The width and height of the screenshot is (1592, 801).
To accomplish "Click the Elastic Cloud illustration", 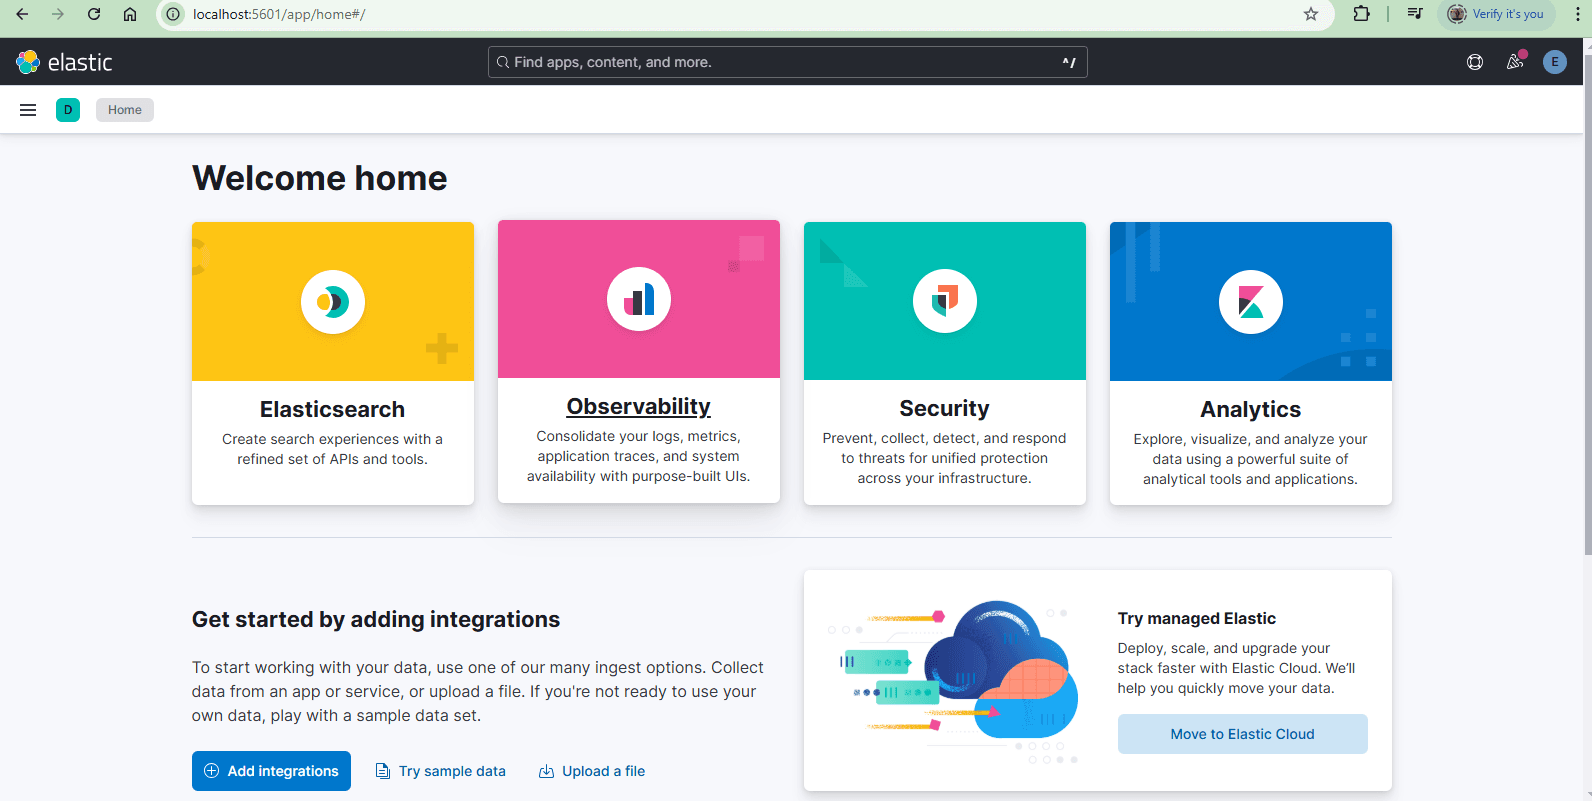I will coord(953,682).
